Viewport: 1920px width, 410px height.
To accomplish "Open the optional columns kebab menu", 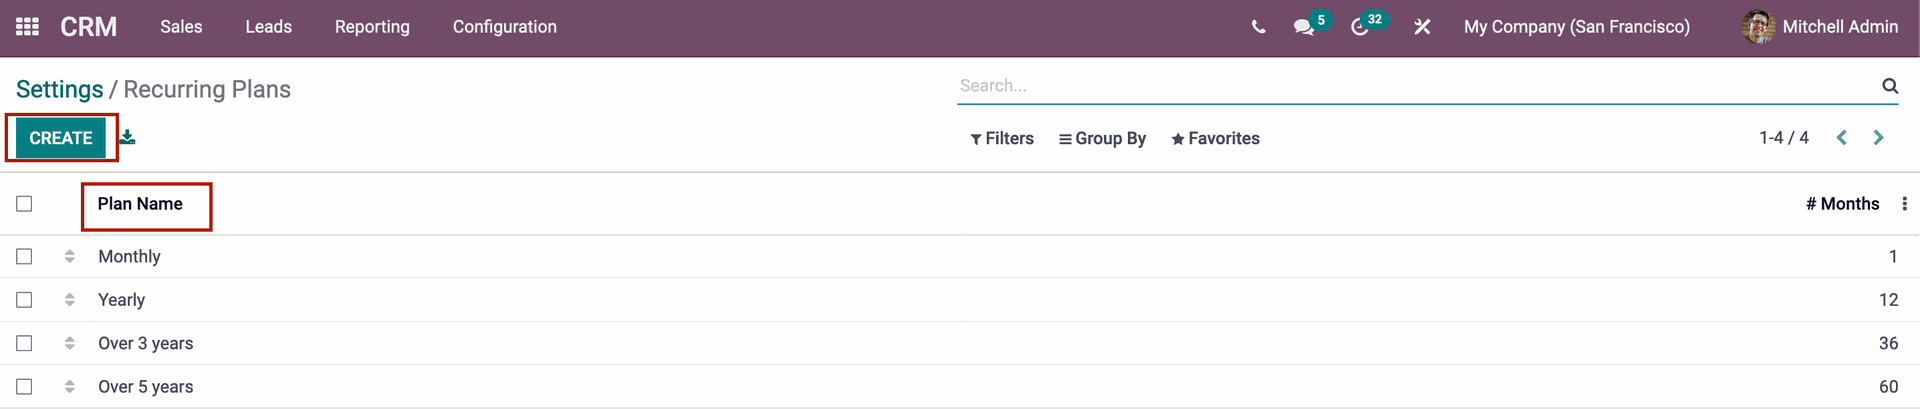I will (1905, 204).
